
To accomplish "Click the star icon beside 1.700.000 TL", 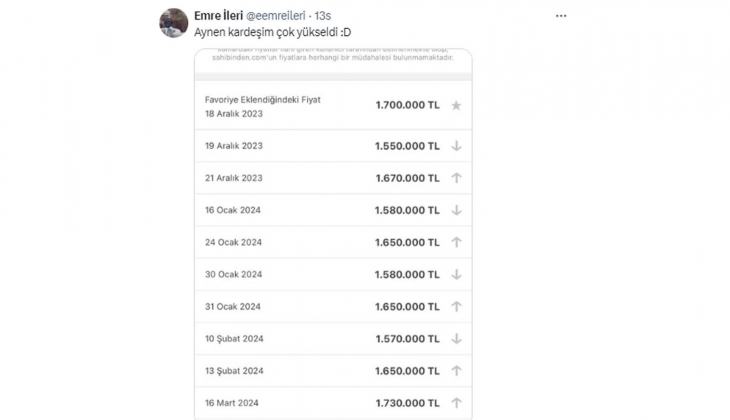I will point(456,105).
